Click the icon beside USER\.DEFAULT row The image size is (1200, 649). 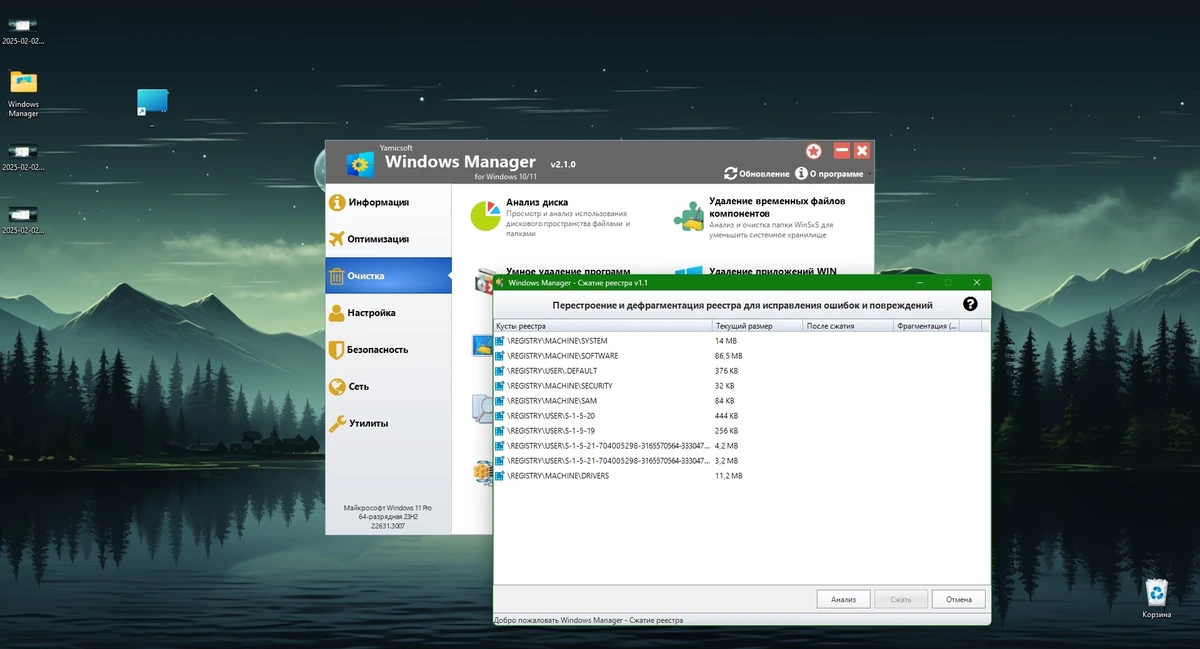(500, 371)
